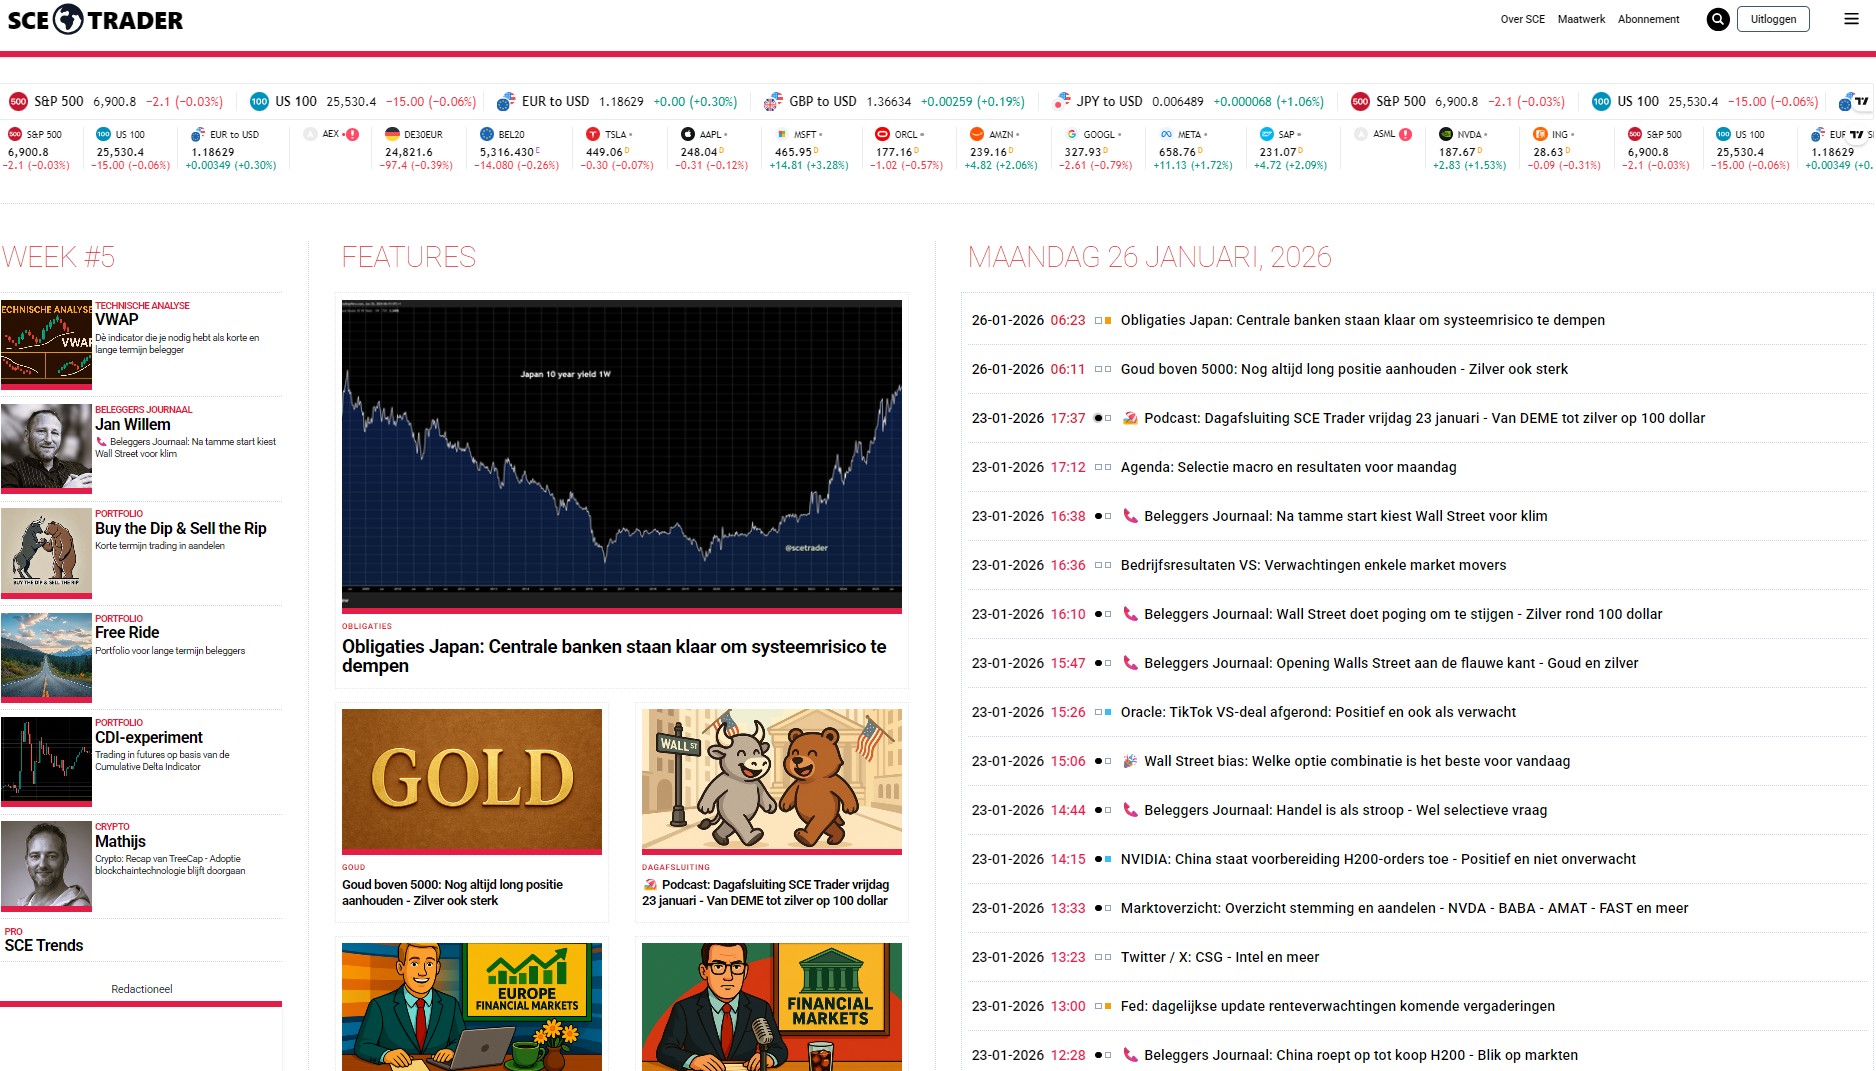Open Buy the Dip & Sell the Rip link
The image size is (1876, 1071).
180,528
